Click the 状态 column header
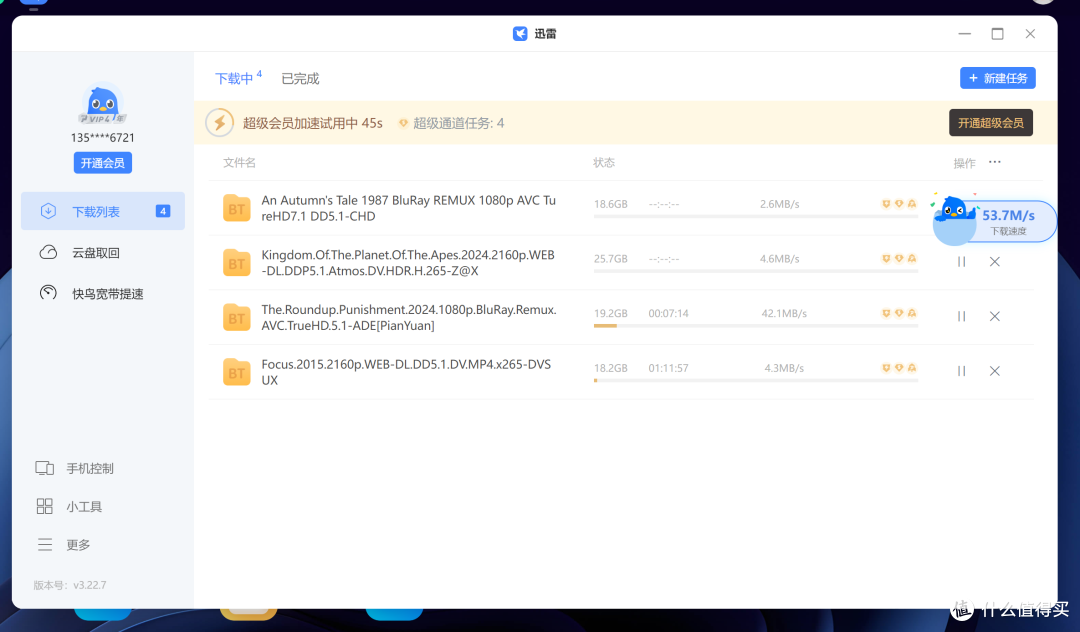This screenshot has height=632, width=1080. (604, 162)
